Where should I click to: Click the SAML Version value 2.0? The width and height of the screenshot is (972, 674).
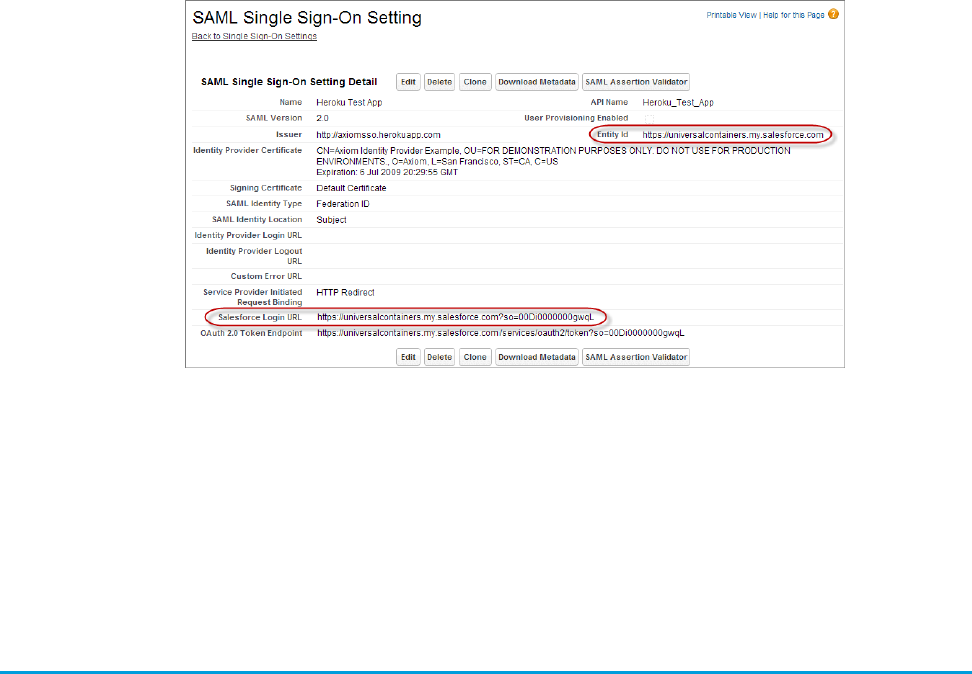pyautogui.click(x=322, y=118)
